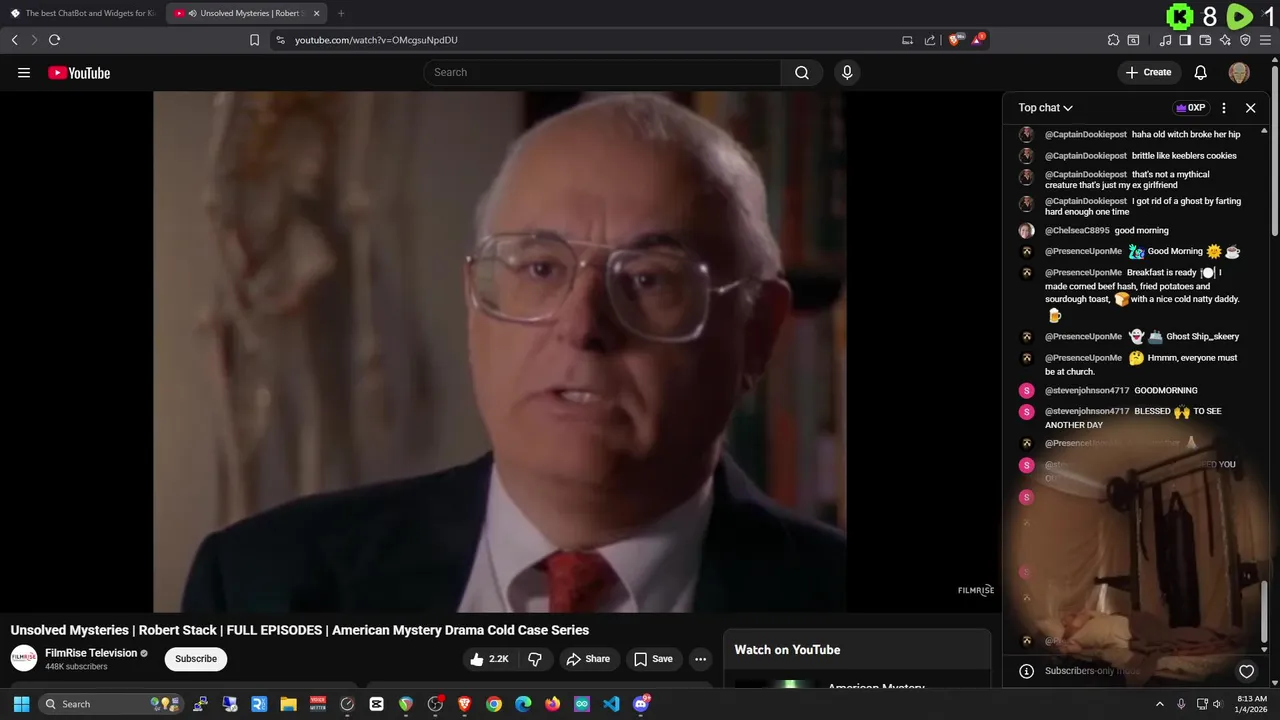Screen dimensions: 1280x720
Task: Open Visual Studio Code from taskbar
Action: [611, 704]
